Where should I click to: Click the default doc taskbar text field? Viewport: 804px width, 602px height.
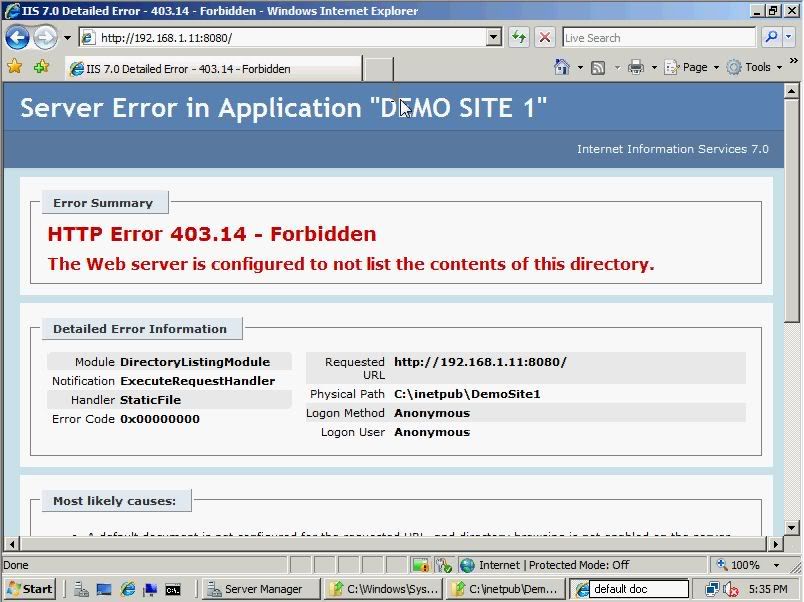[638, 589]
